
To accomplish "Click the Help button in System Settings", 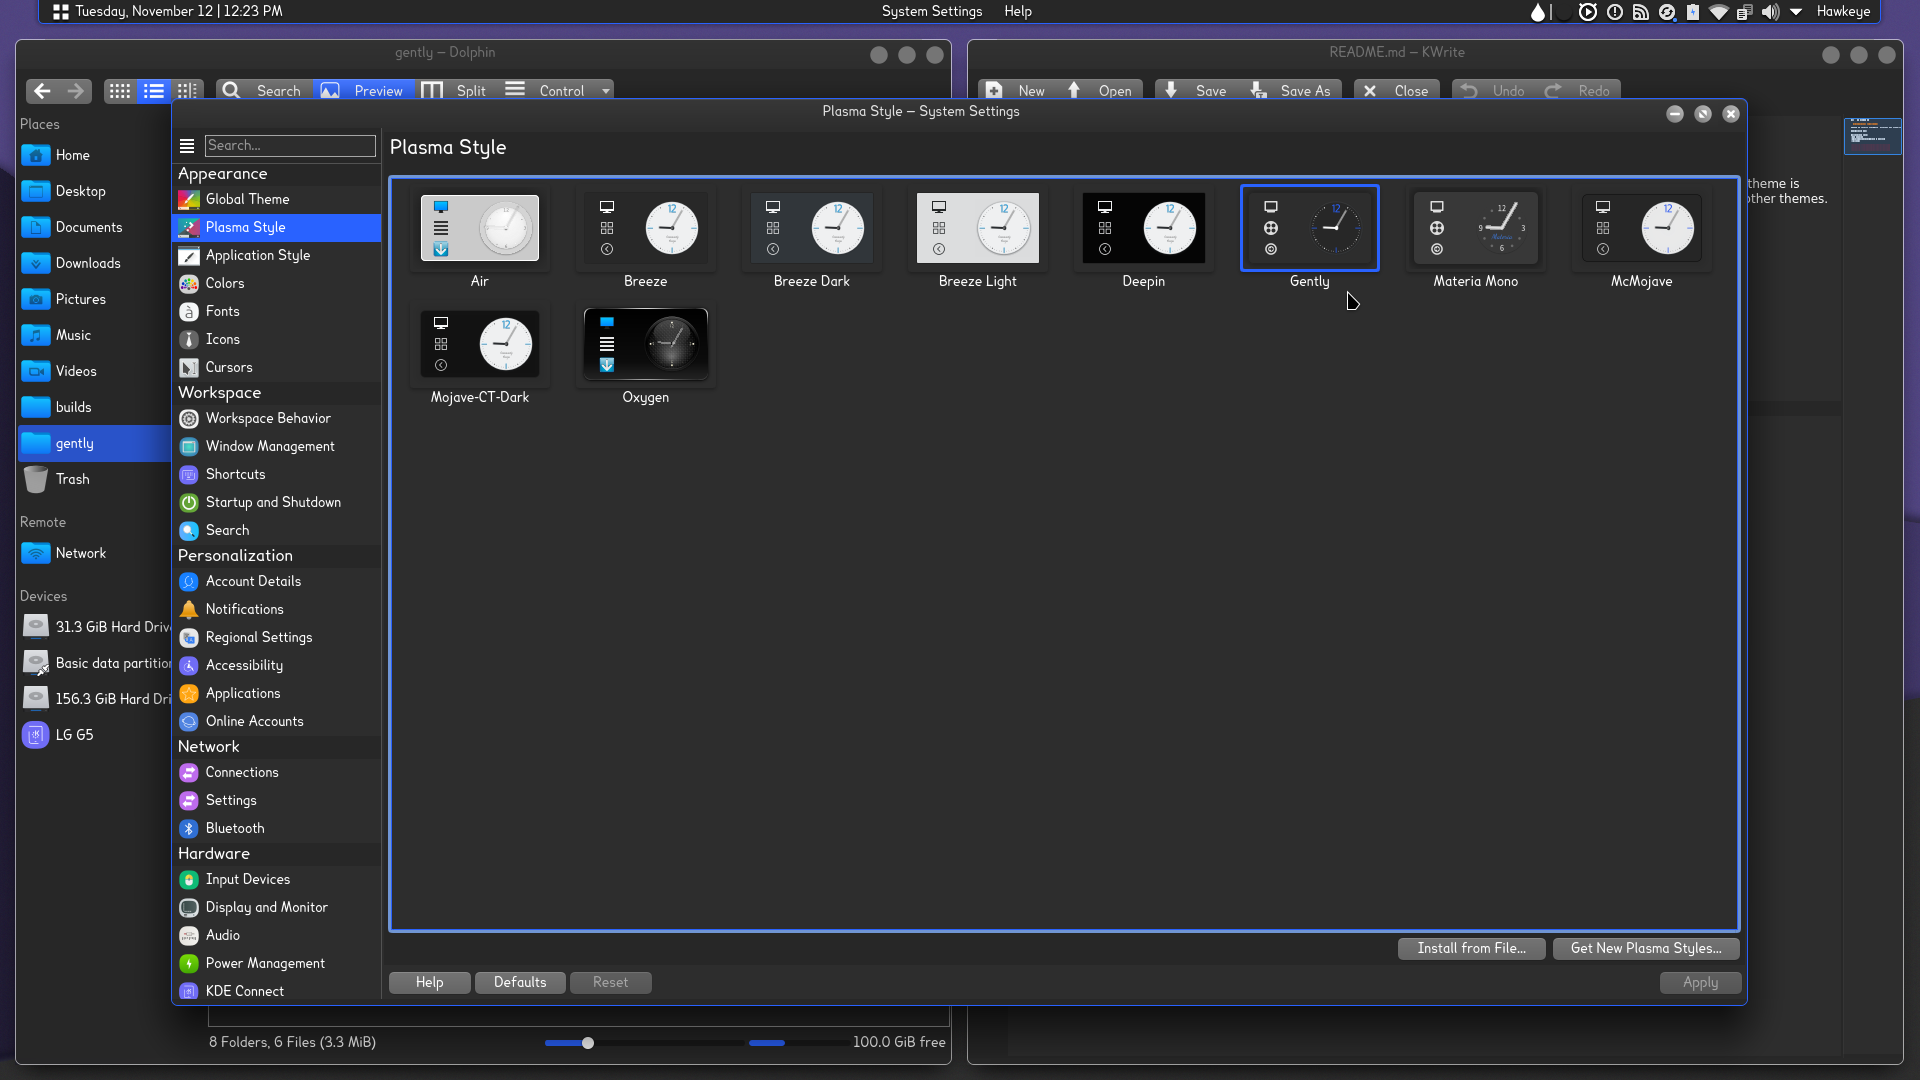I will point(430,982).
